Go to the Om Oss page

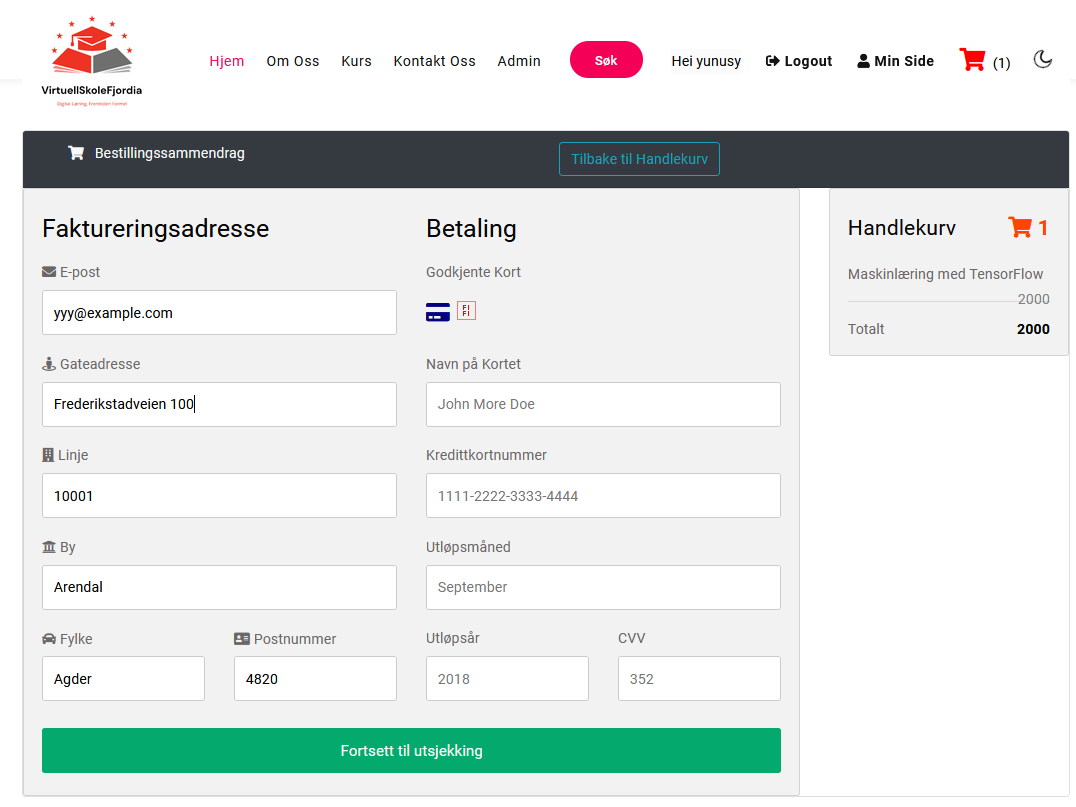click(293, 61)
